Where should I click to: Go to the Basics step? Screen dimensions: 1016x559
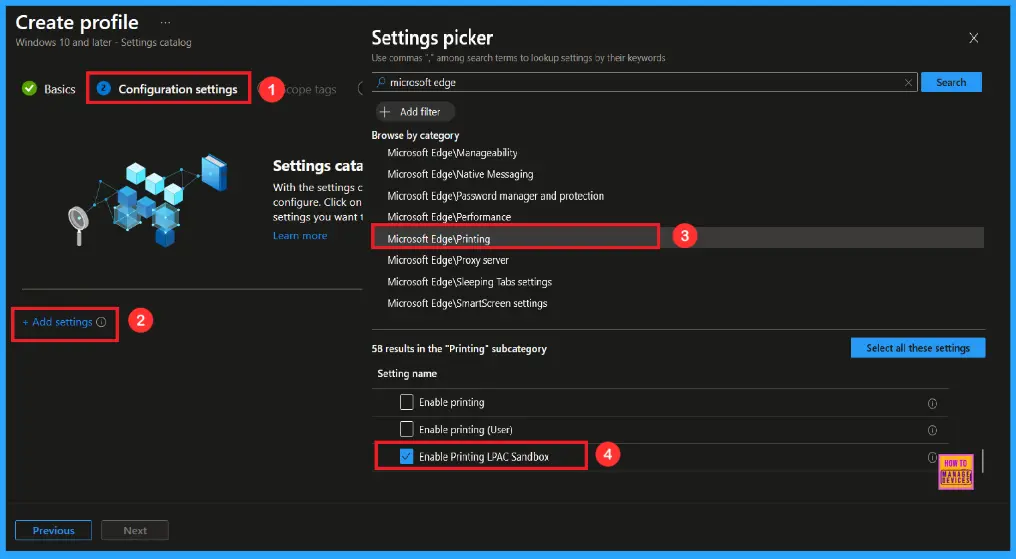pyautogui.click(x=60, y=89)
